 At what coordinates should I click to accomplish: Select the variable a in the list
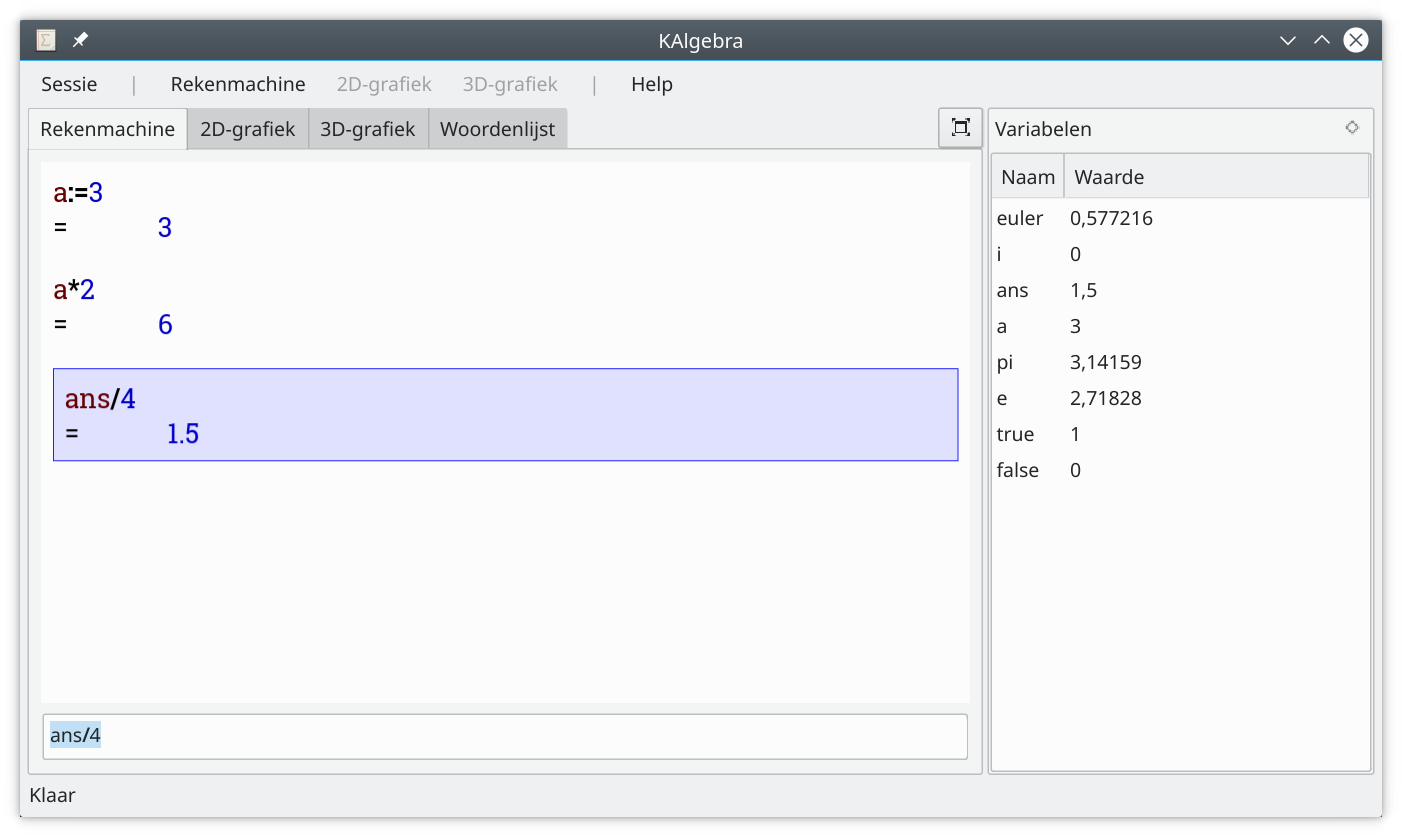(x=1180, y=326)
